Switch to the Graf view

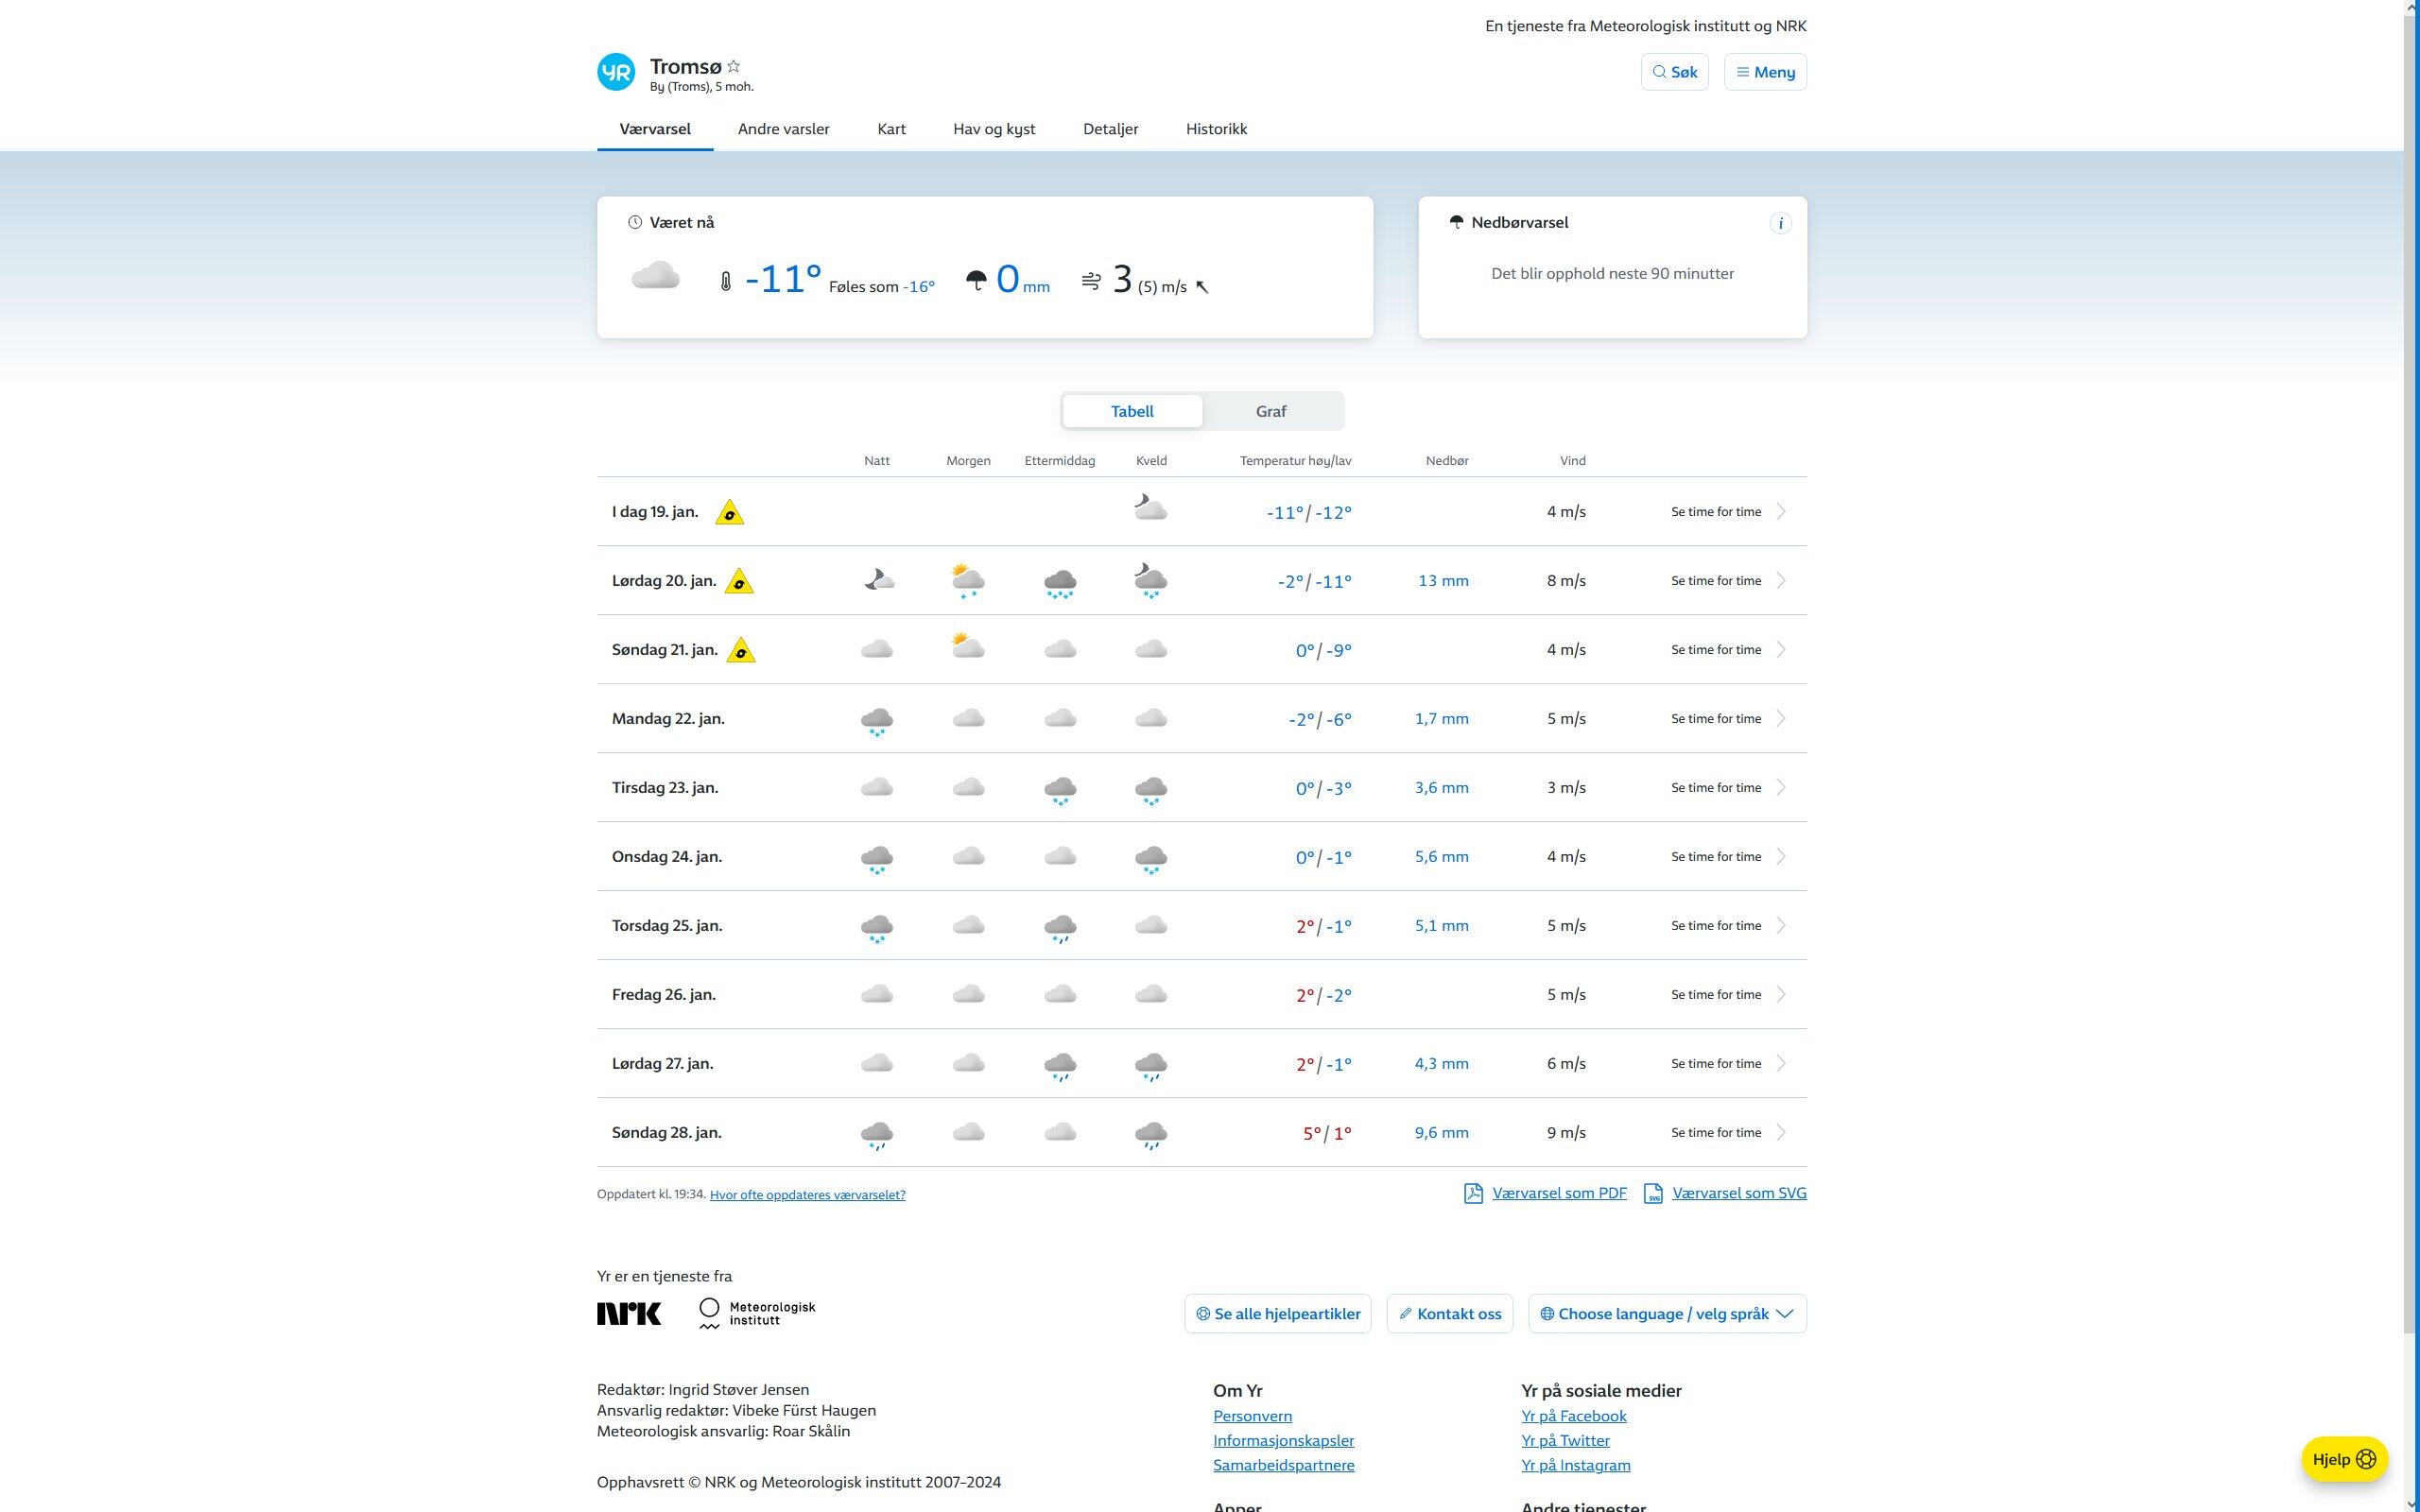(x=1271, y=411)
